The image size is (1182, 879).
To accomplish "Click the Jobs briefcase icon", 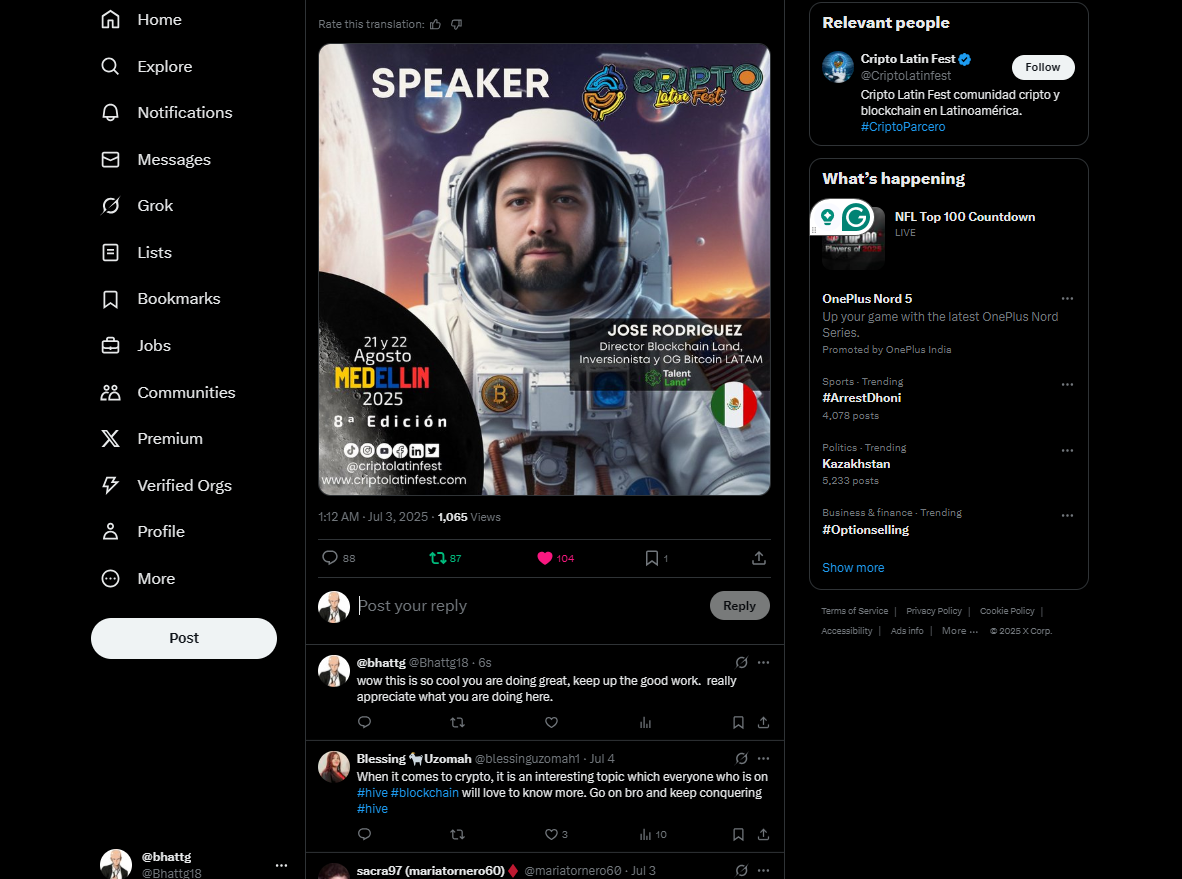I will coord(110,346).
